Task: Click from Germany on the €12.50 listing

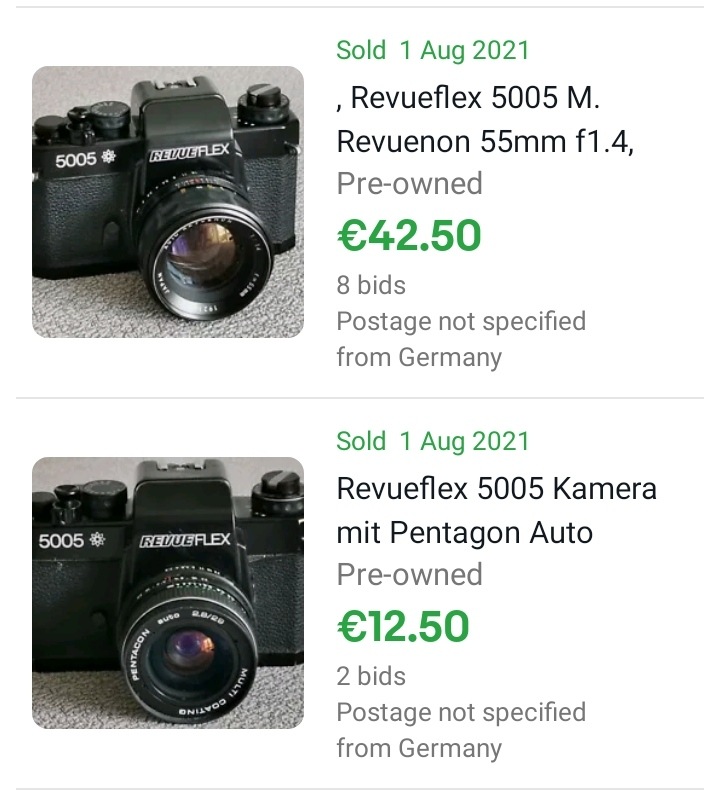Action: (418, 748)
